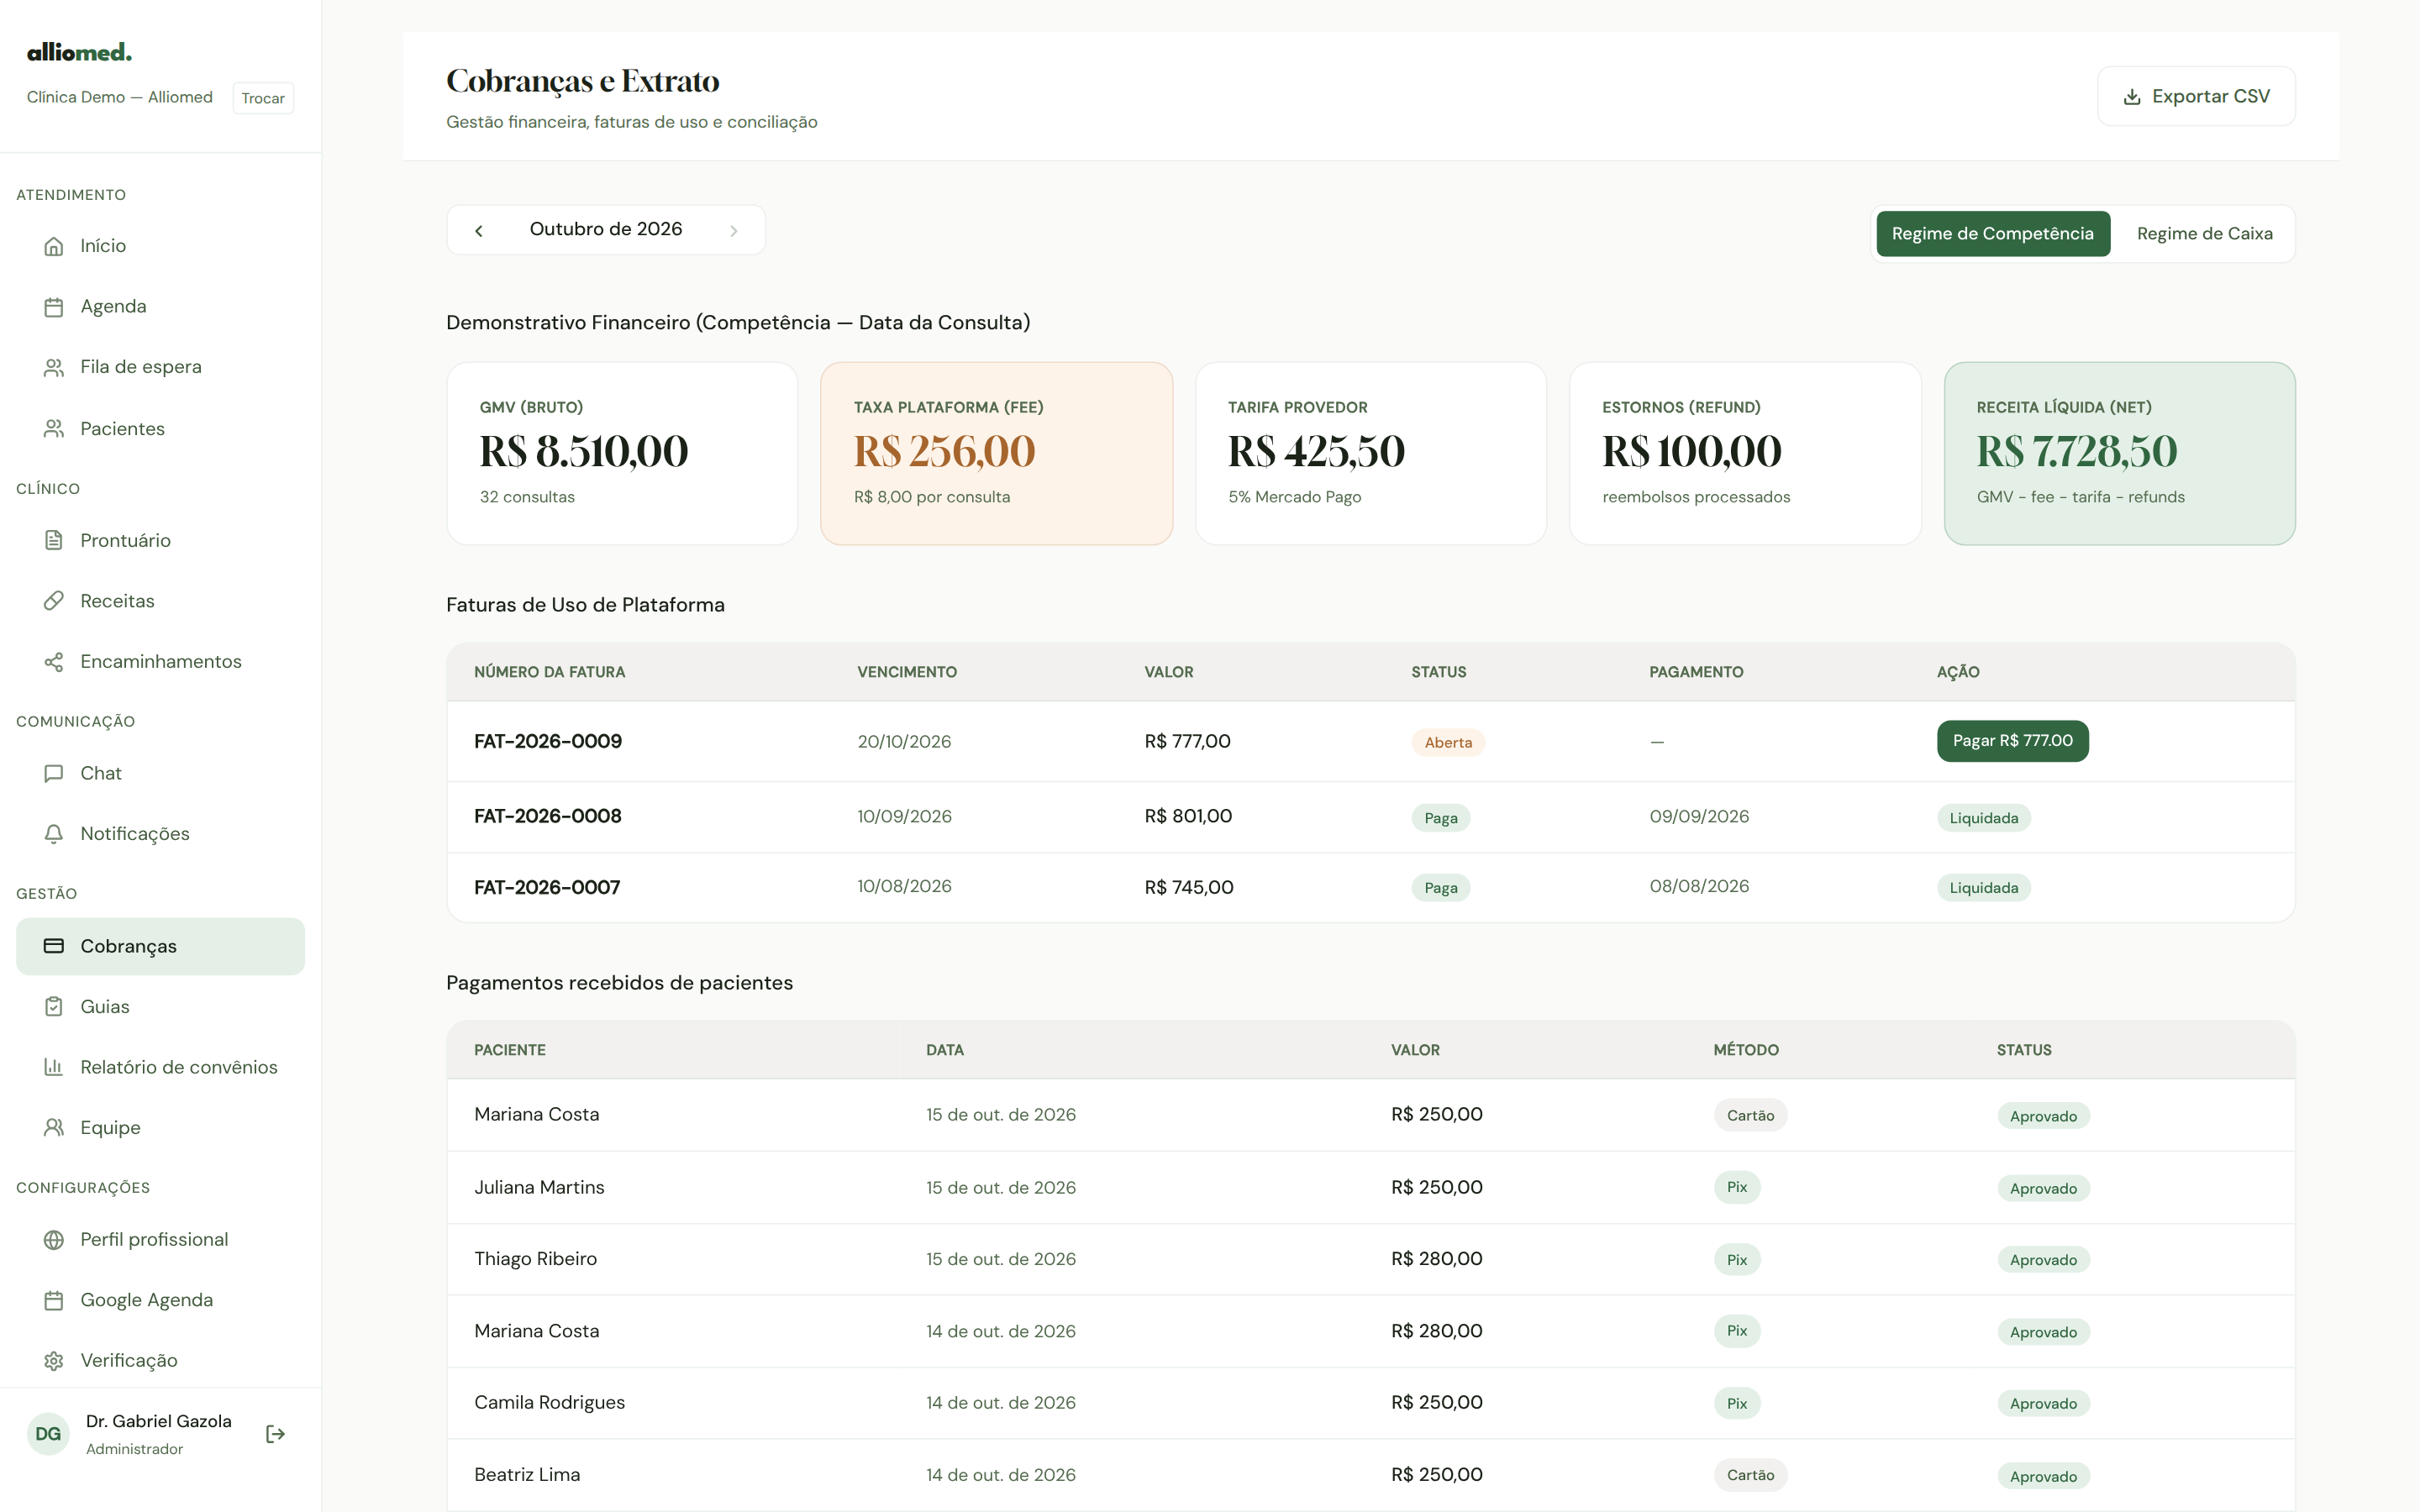
Task: Click the Relatório de convênios chart icon
Action: pyautogui.click(x=54, y=1067)
